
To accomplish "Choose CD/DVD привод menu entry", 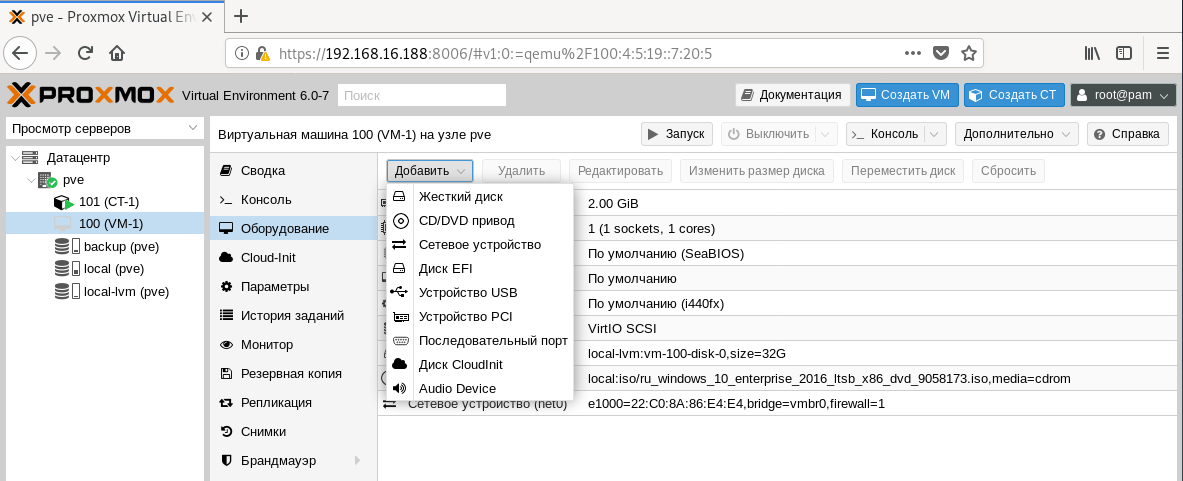I will [480, 221].
